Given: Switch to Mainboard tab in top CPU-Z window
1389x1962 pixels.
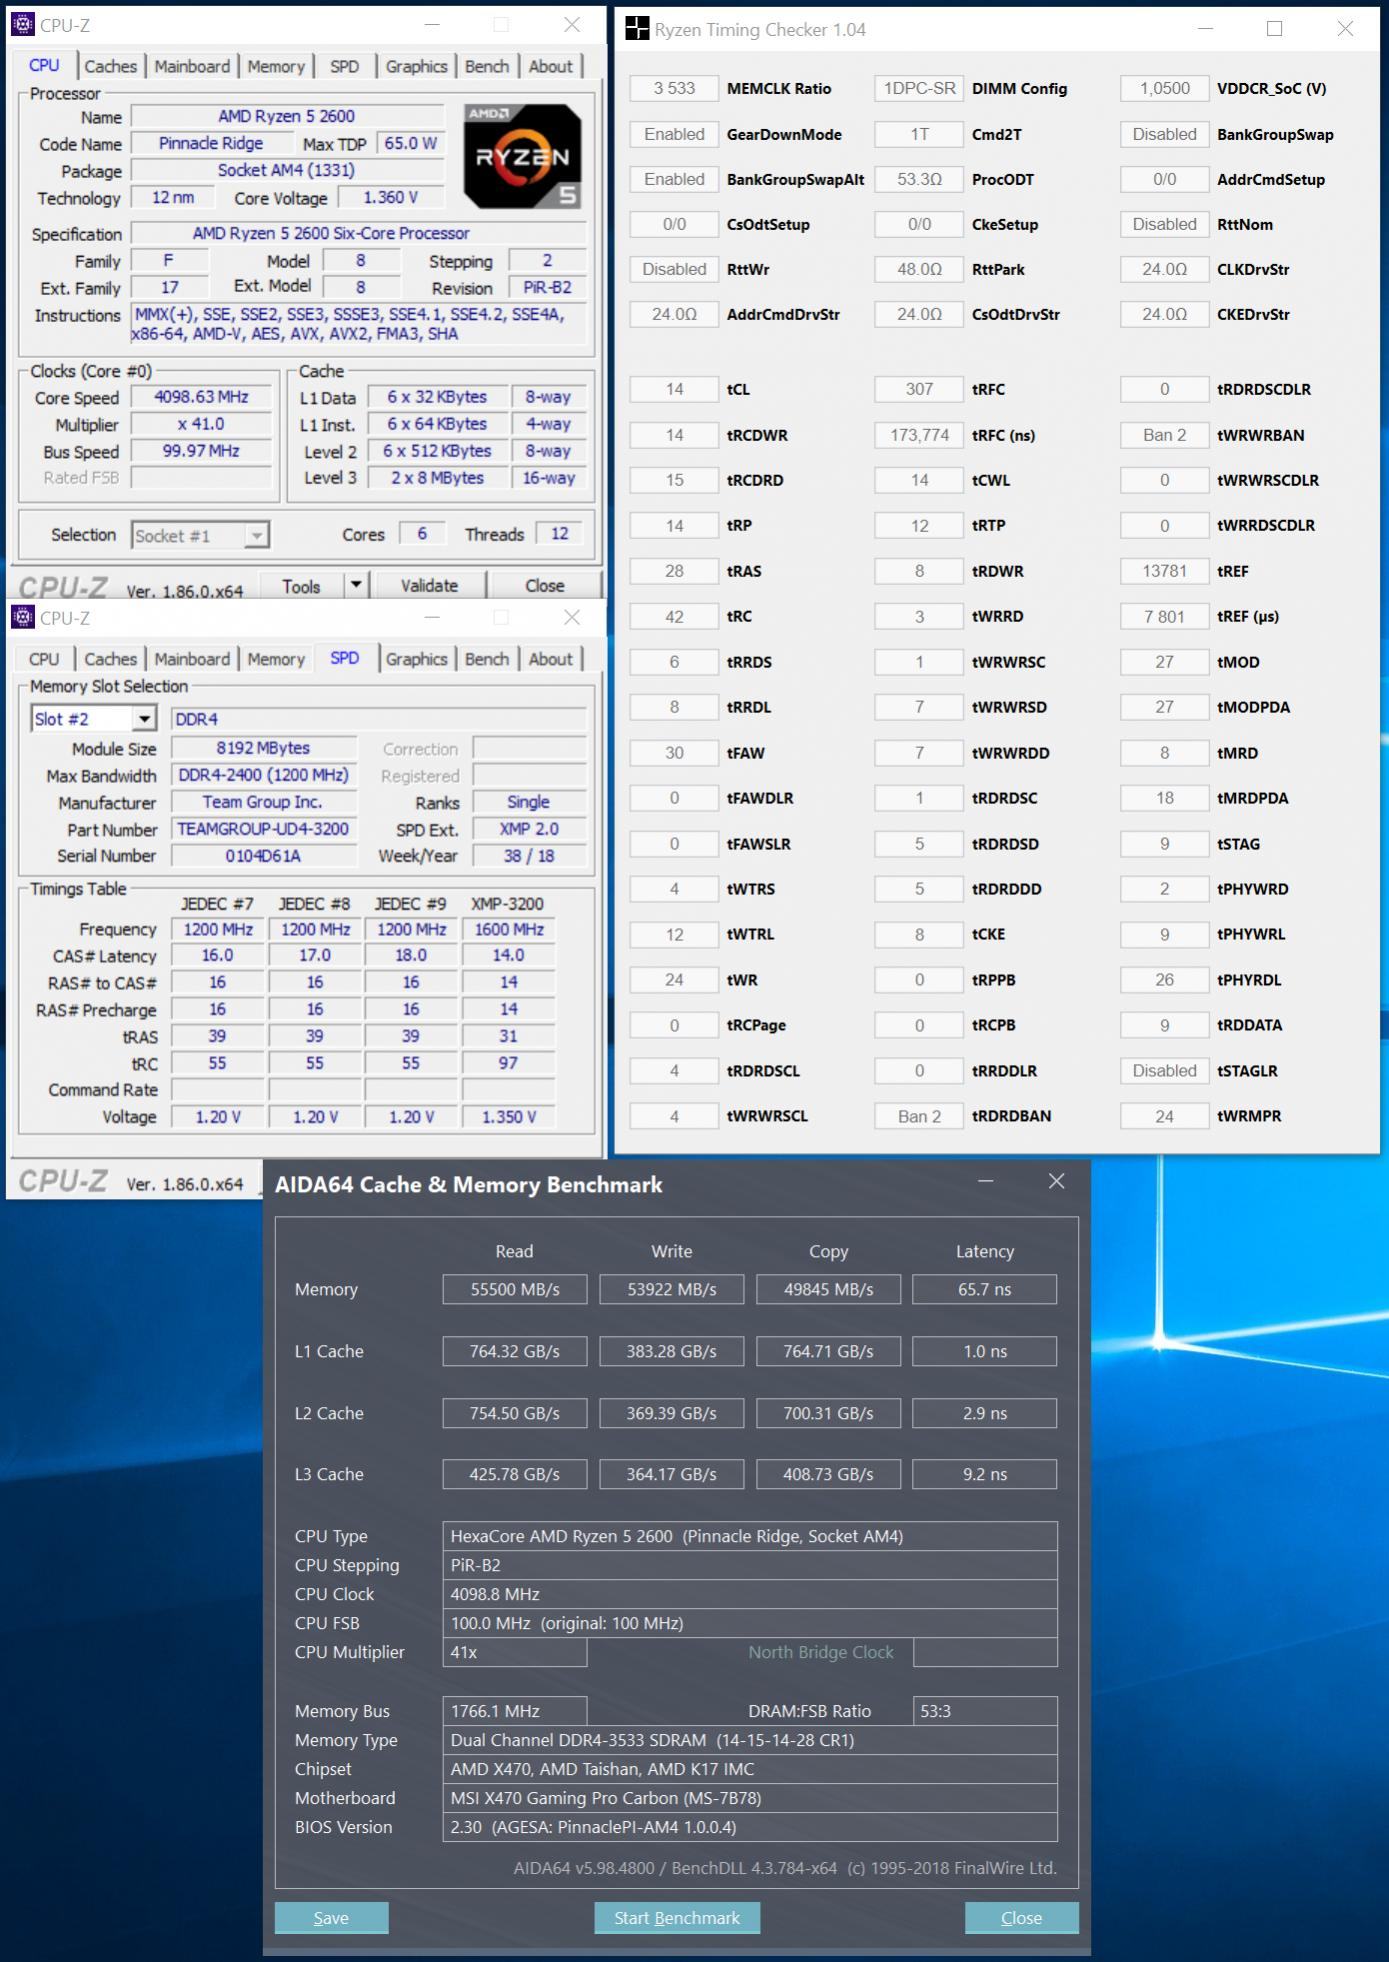Looking at the screenshot, I should pos(192,67).
